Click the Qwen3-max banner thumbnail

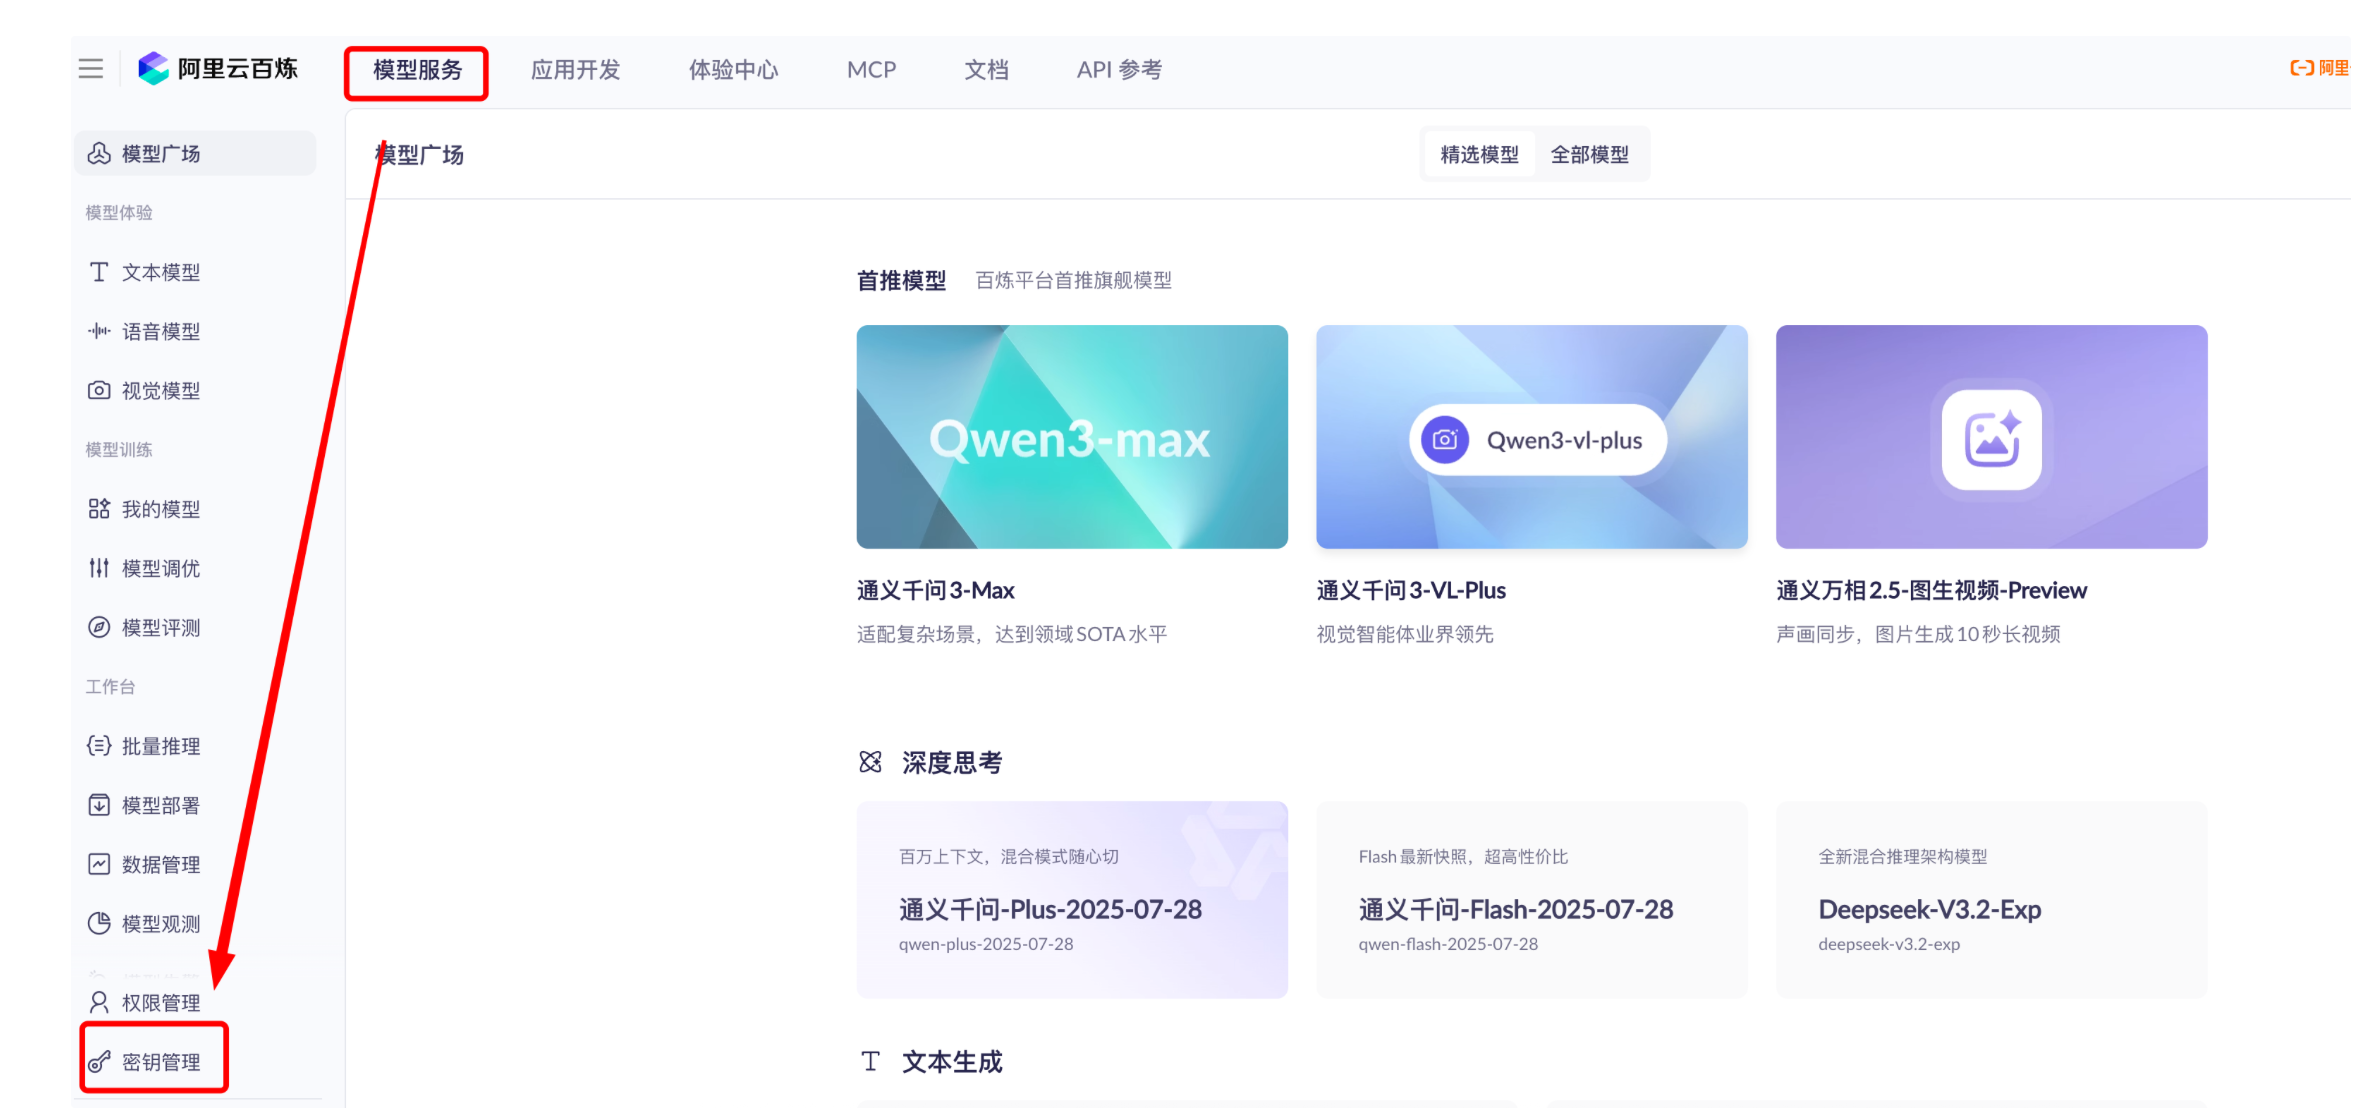pyautogui.click(x=1071, y=436)
